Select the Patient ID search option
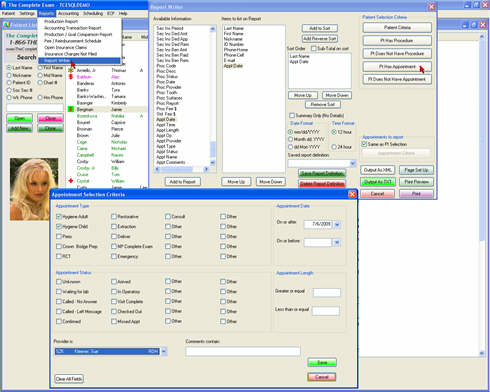Screen dimensions: 490x392 [9, 83]
